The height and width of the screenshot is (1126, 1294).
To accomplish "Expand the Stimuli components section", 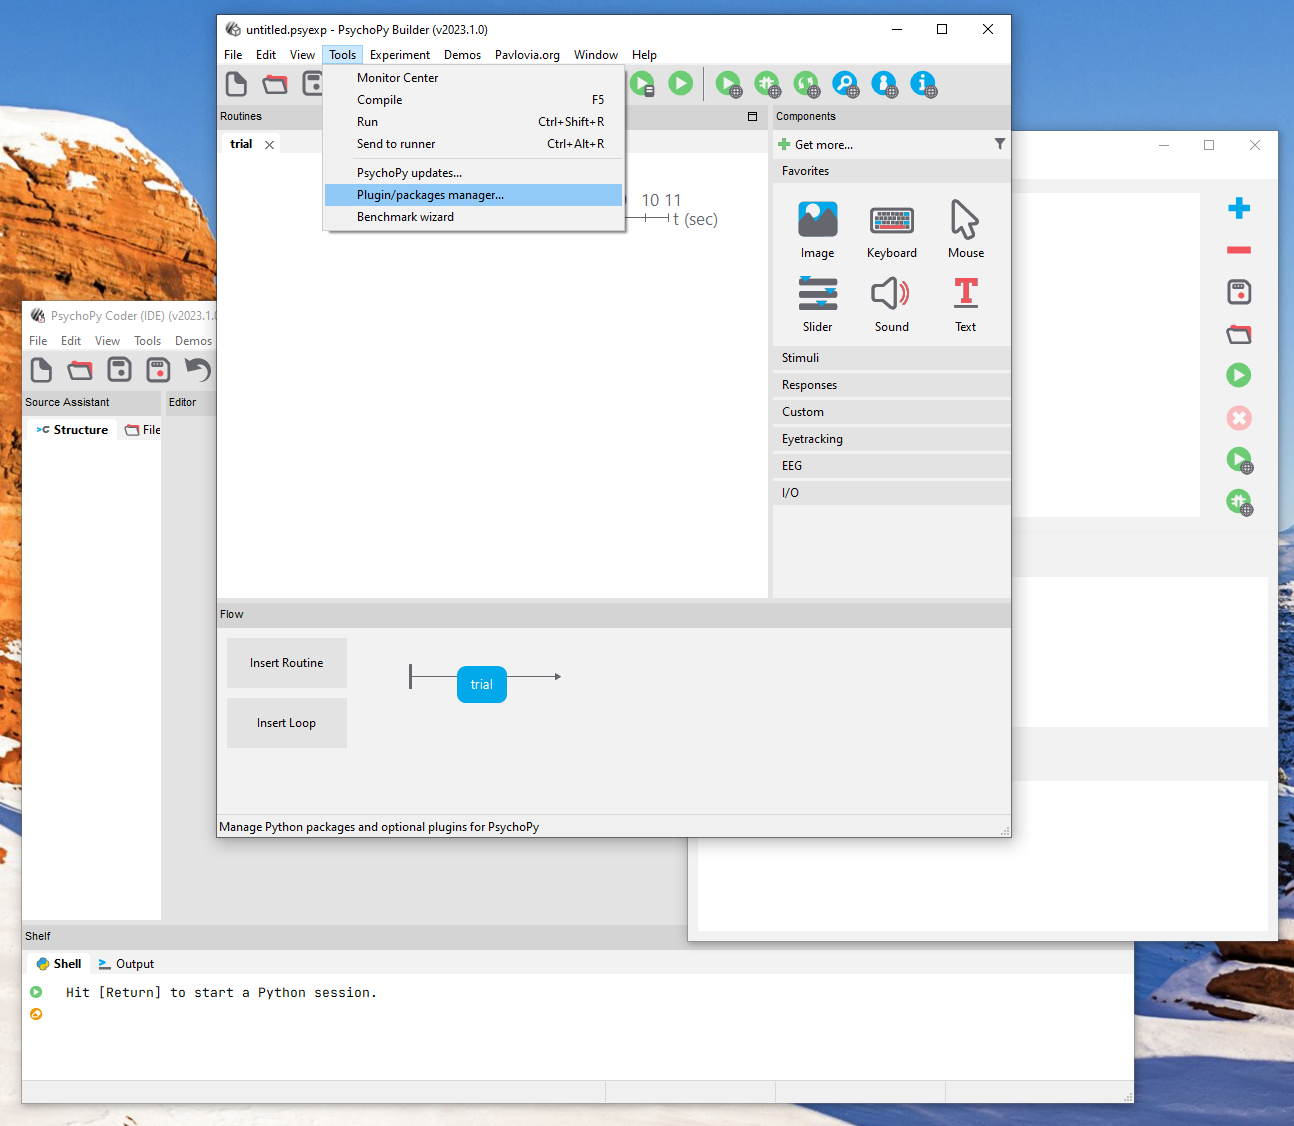I will click(x=892, y=358).
